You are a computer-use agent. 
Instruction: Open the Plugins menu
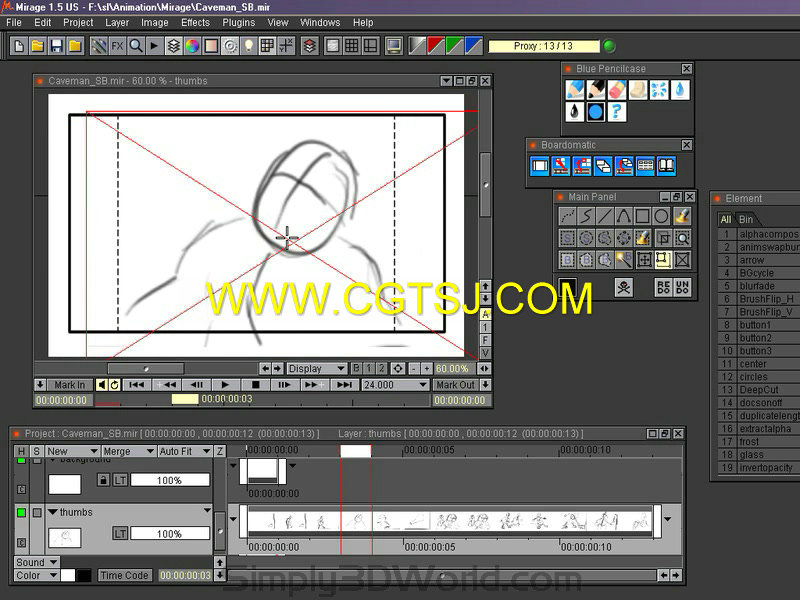(238, 22)
